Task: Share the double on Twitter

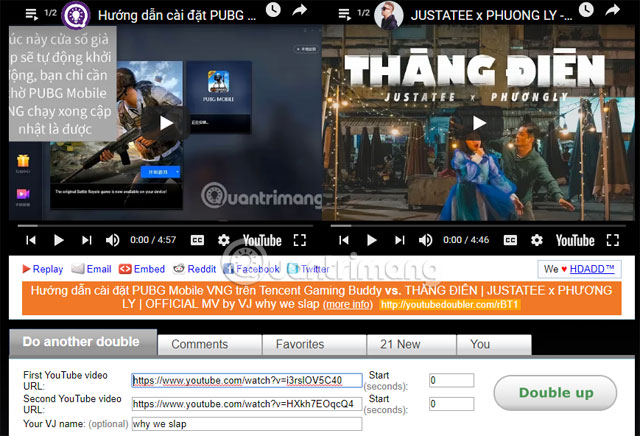Action: click(308, 269)
